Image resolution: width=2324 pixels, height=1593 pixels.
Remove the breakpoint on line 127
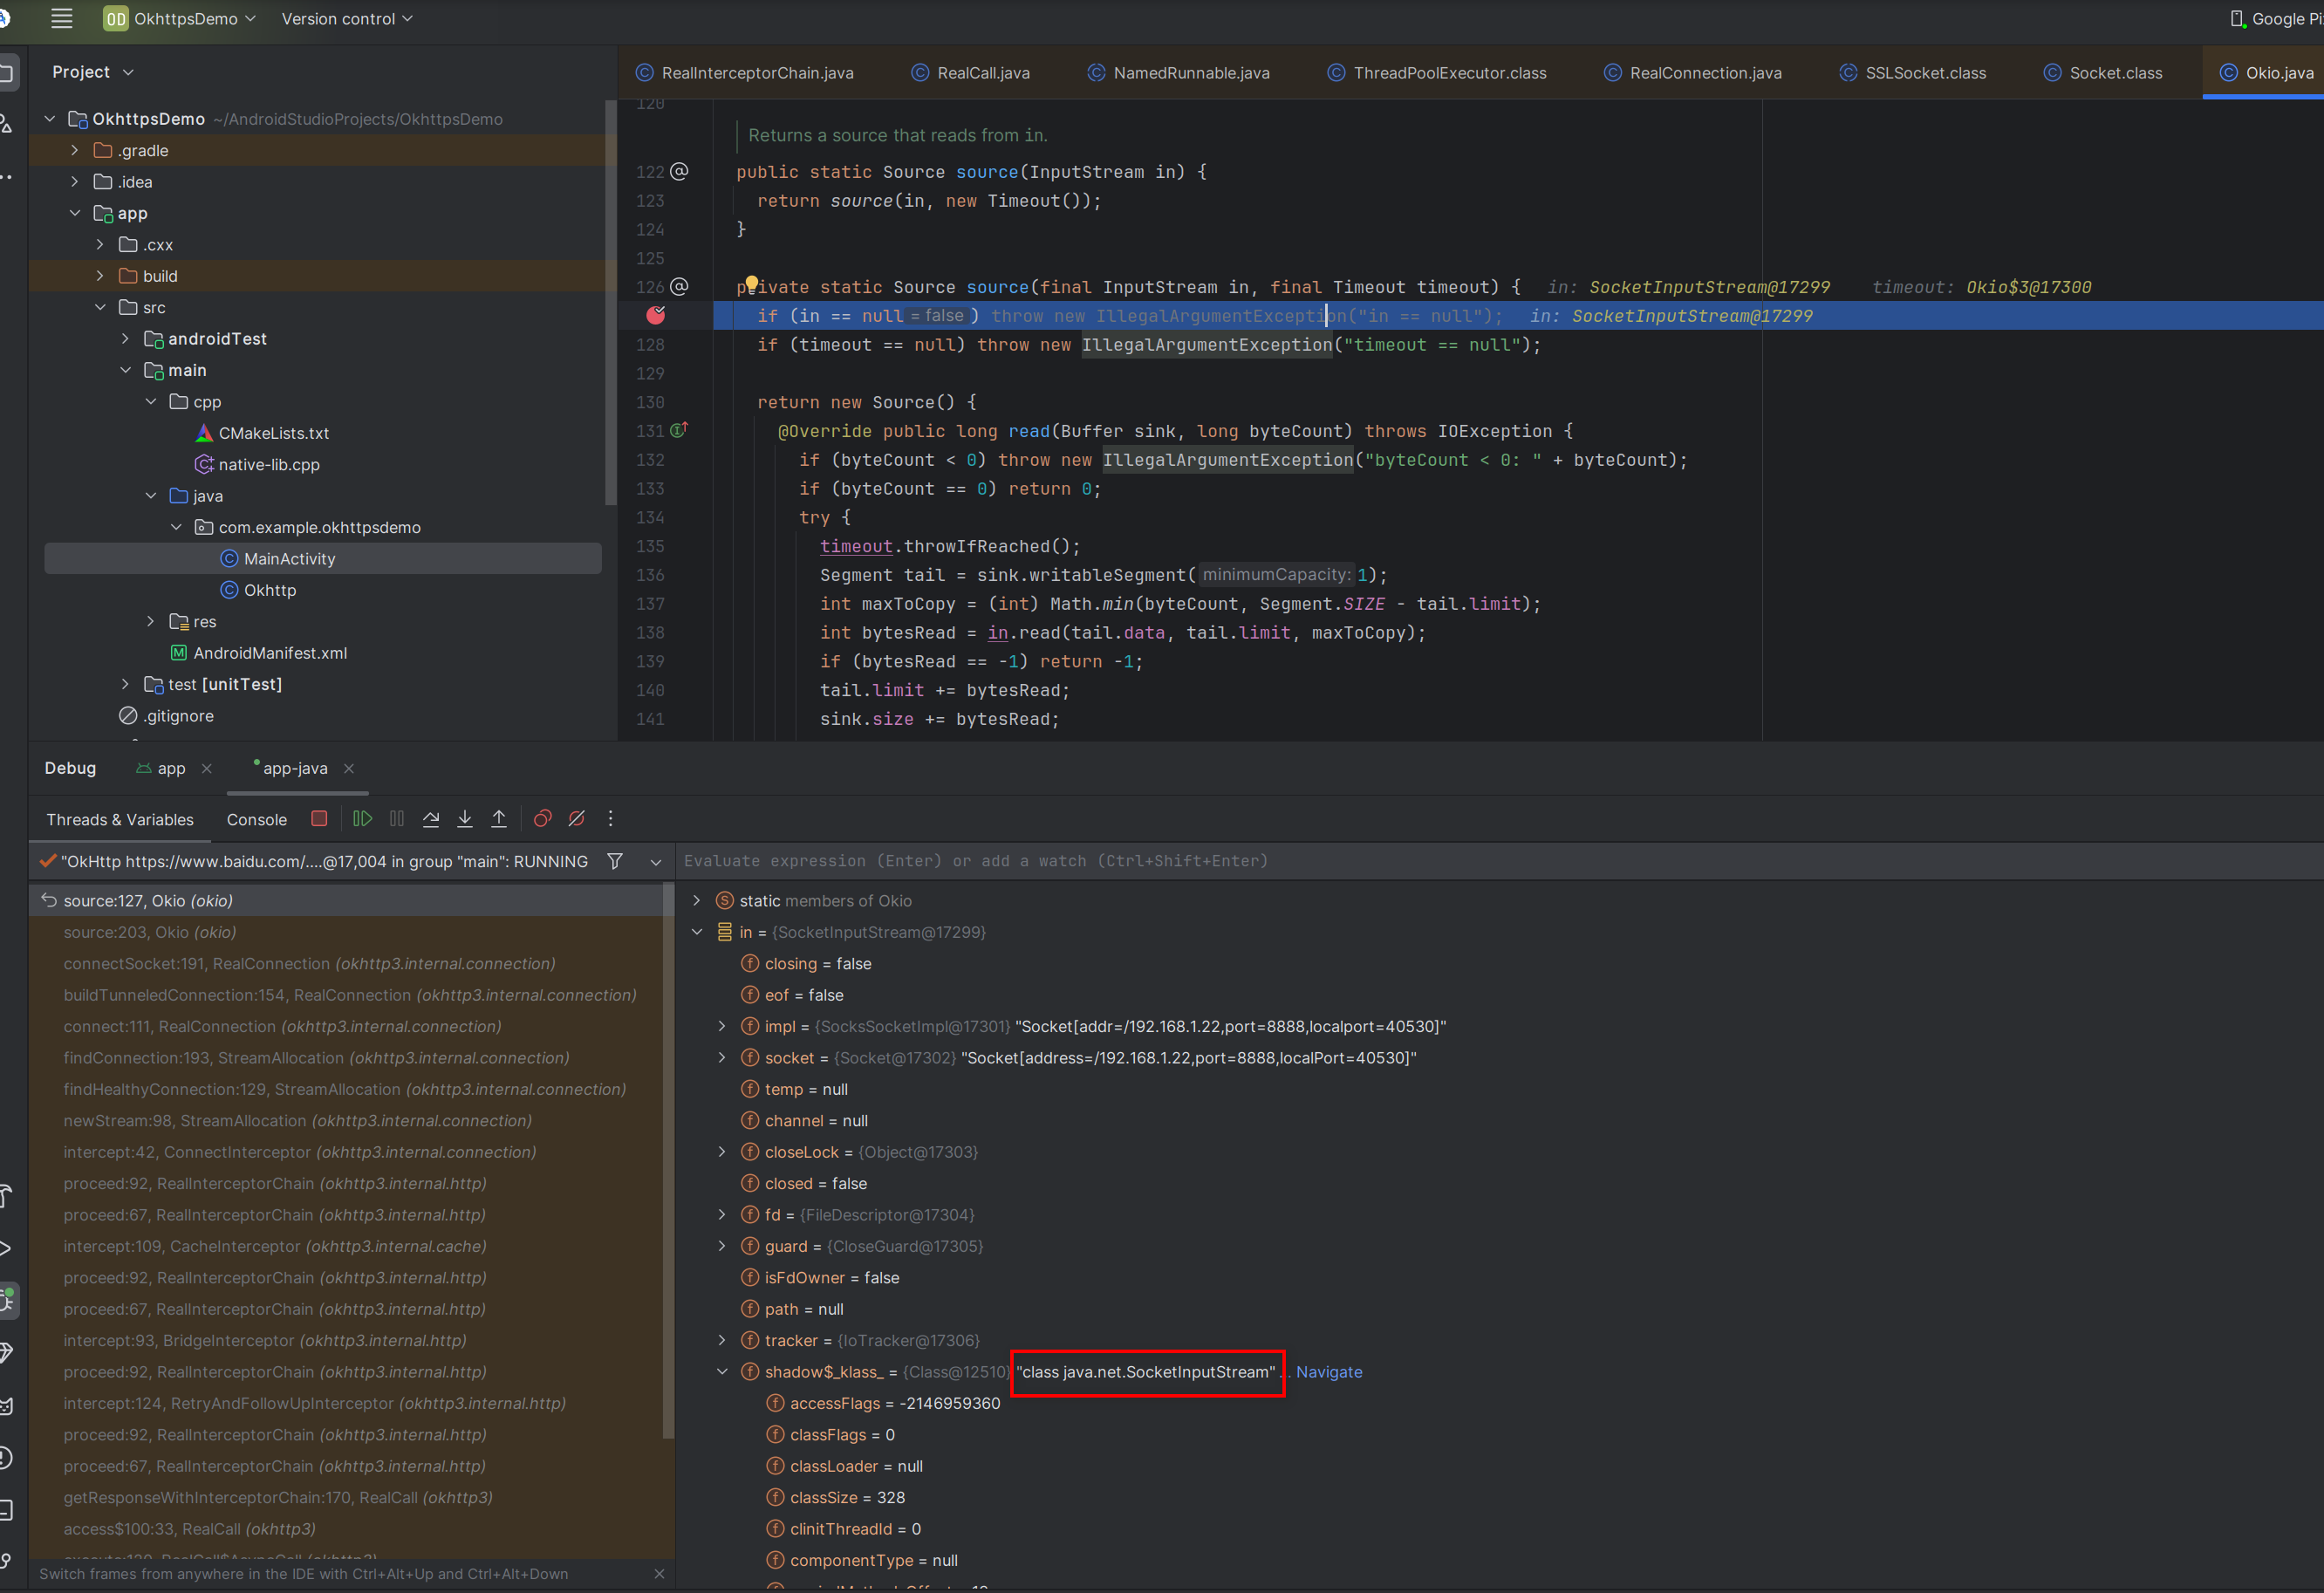click(655, 315)
